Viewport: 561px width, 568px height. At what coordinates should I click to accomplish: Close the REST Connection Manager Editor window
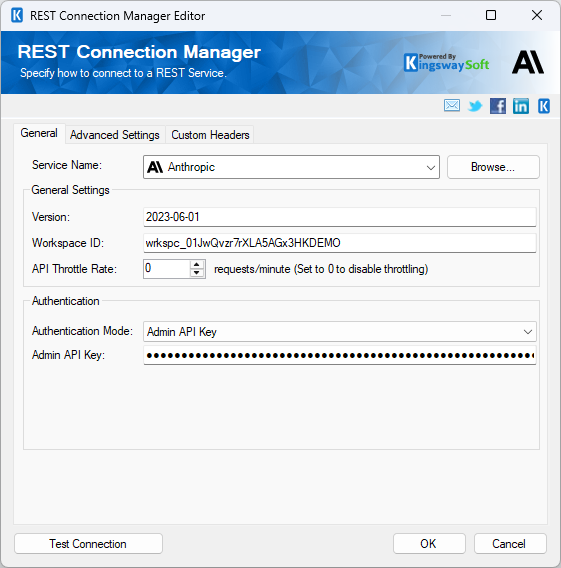pos(537,15)
